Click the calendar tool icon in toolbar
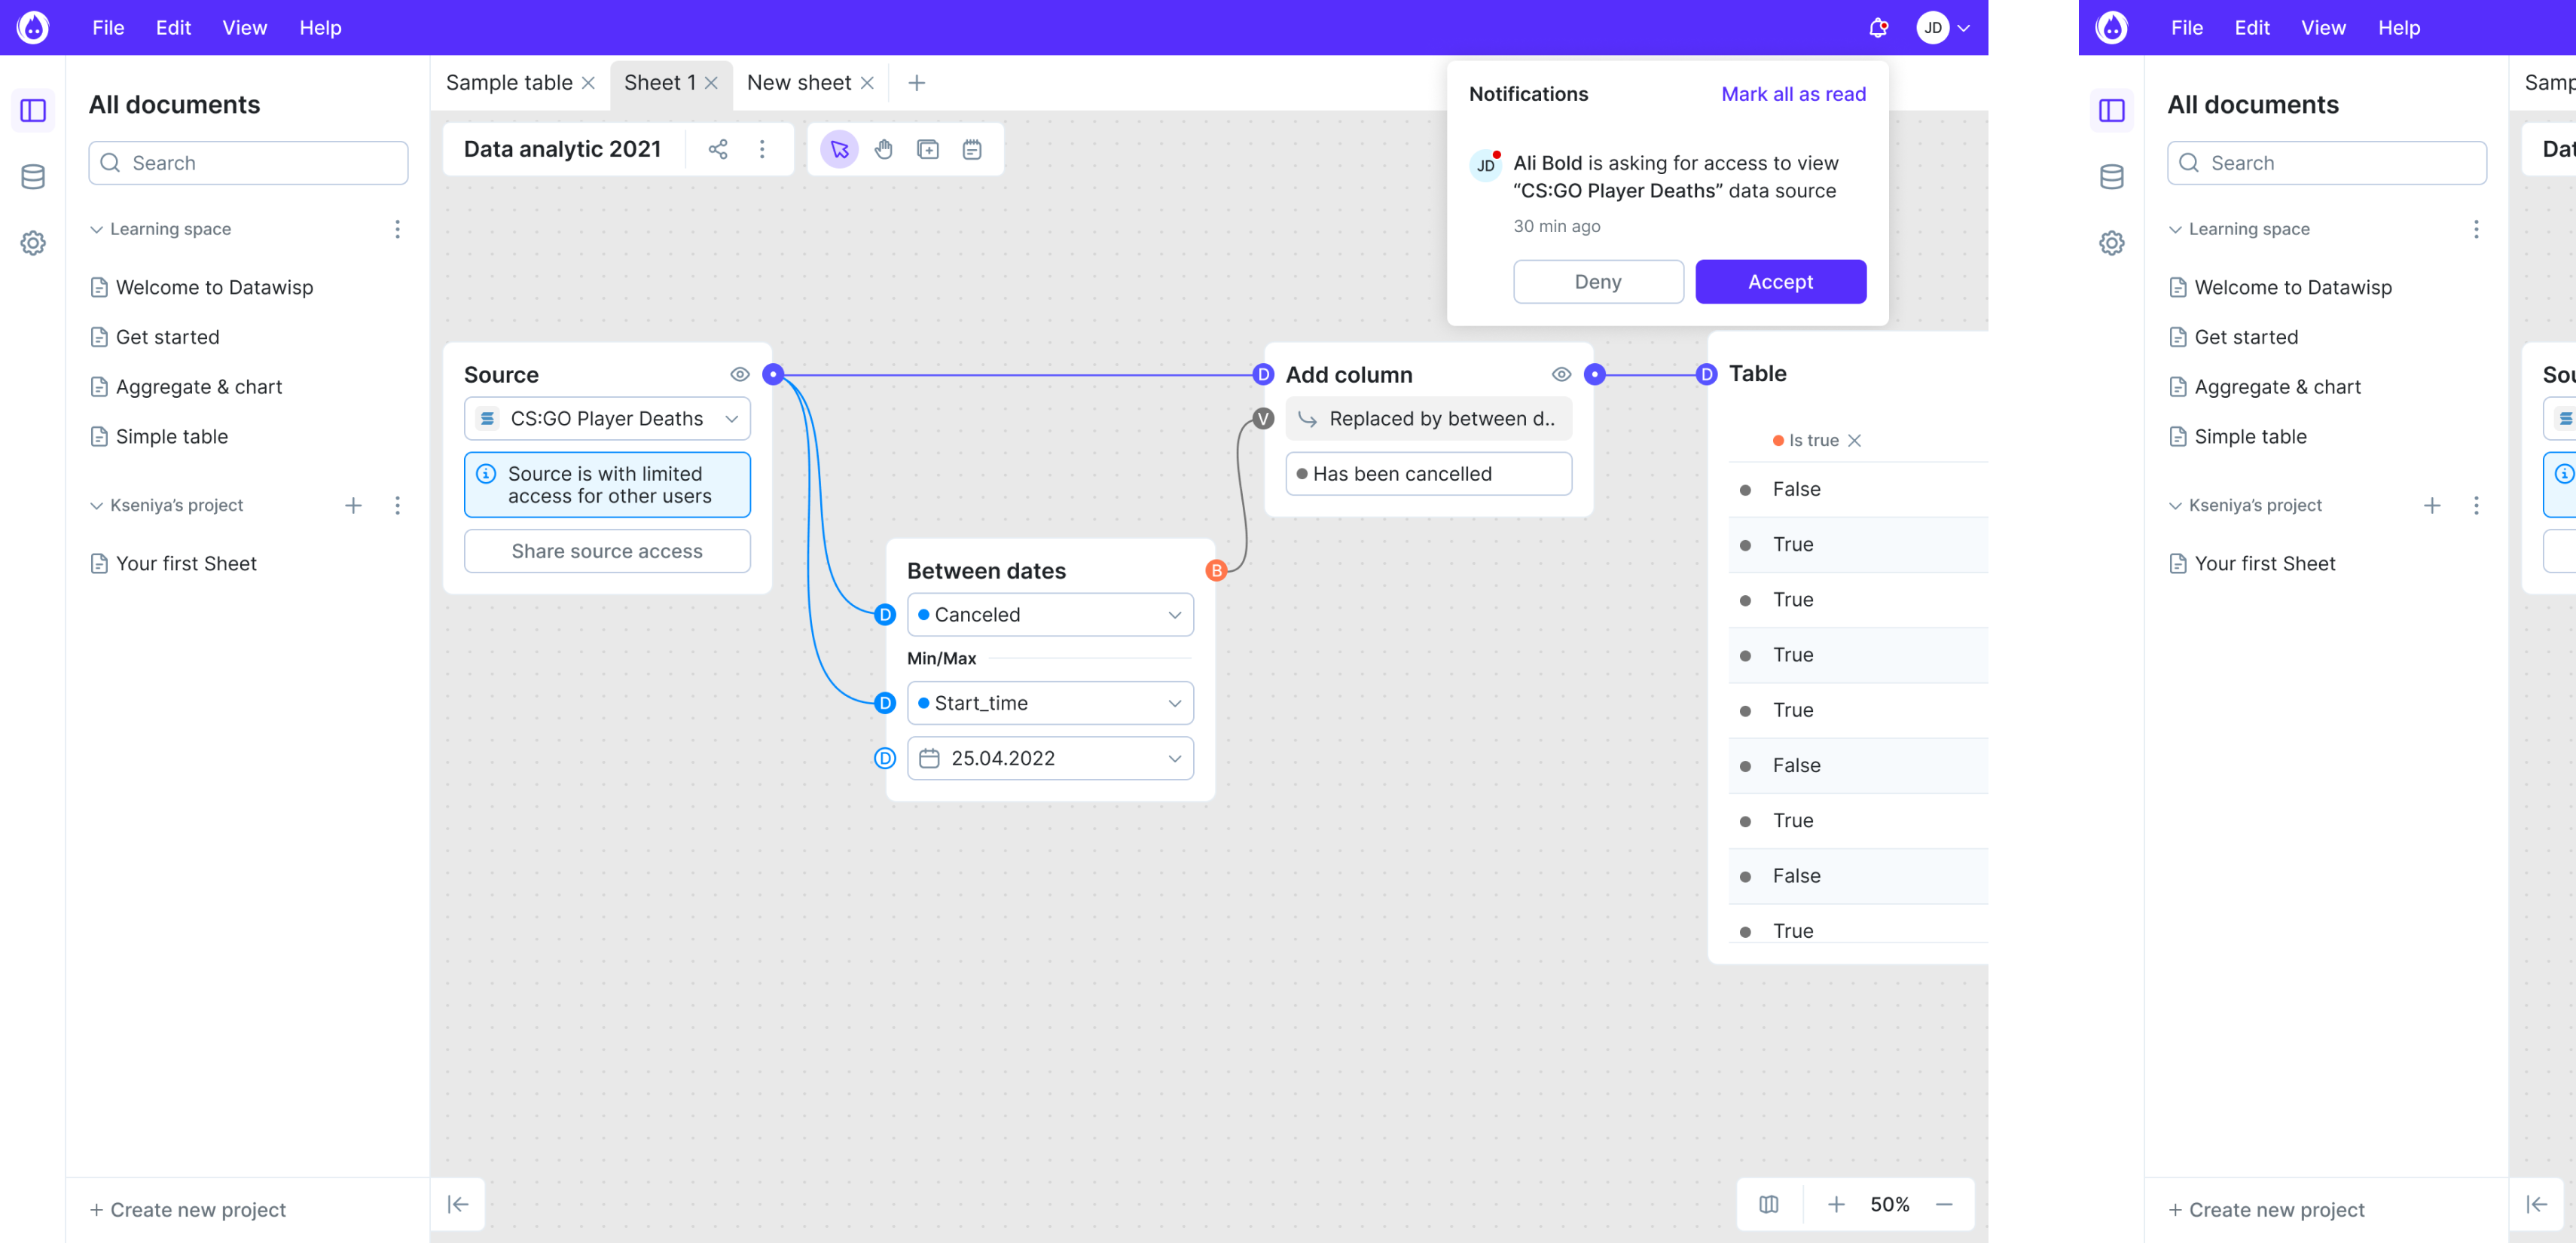 (971, 149)
